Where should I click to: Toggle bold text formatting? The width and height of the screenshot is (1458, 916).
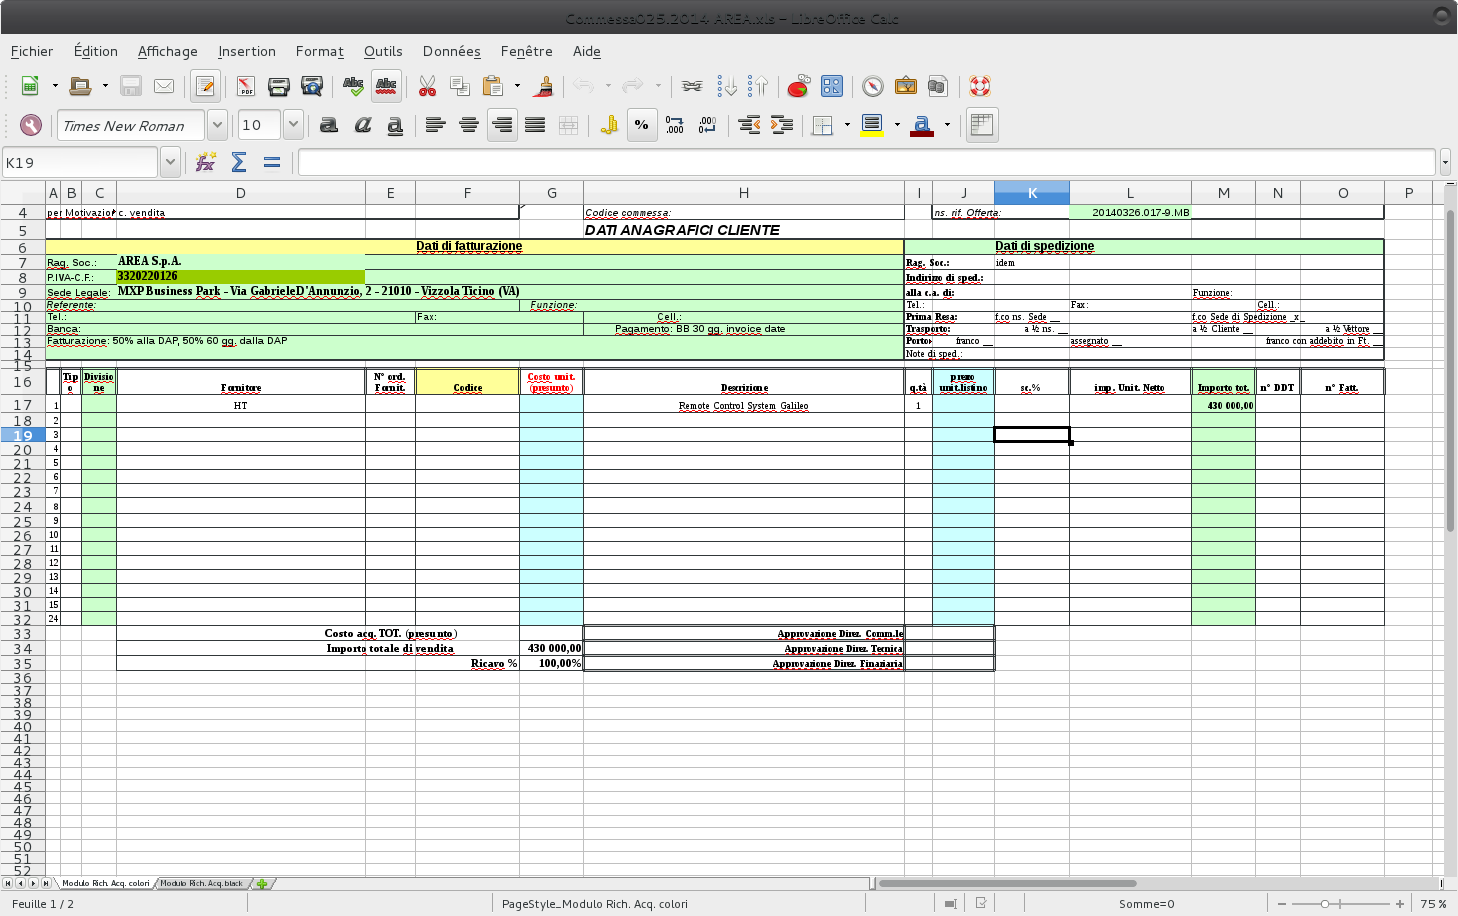pos(328,125)
